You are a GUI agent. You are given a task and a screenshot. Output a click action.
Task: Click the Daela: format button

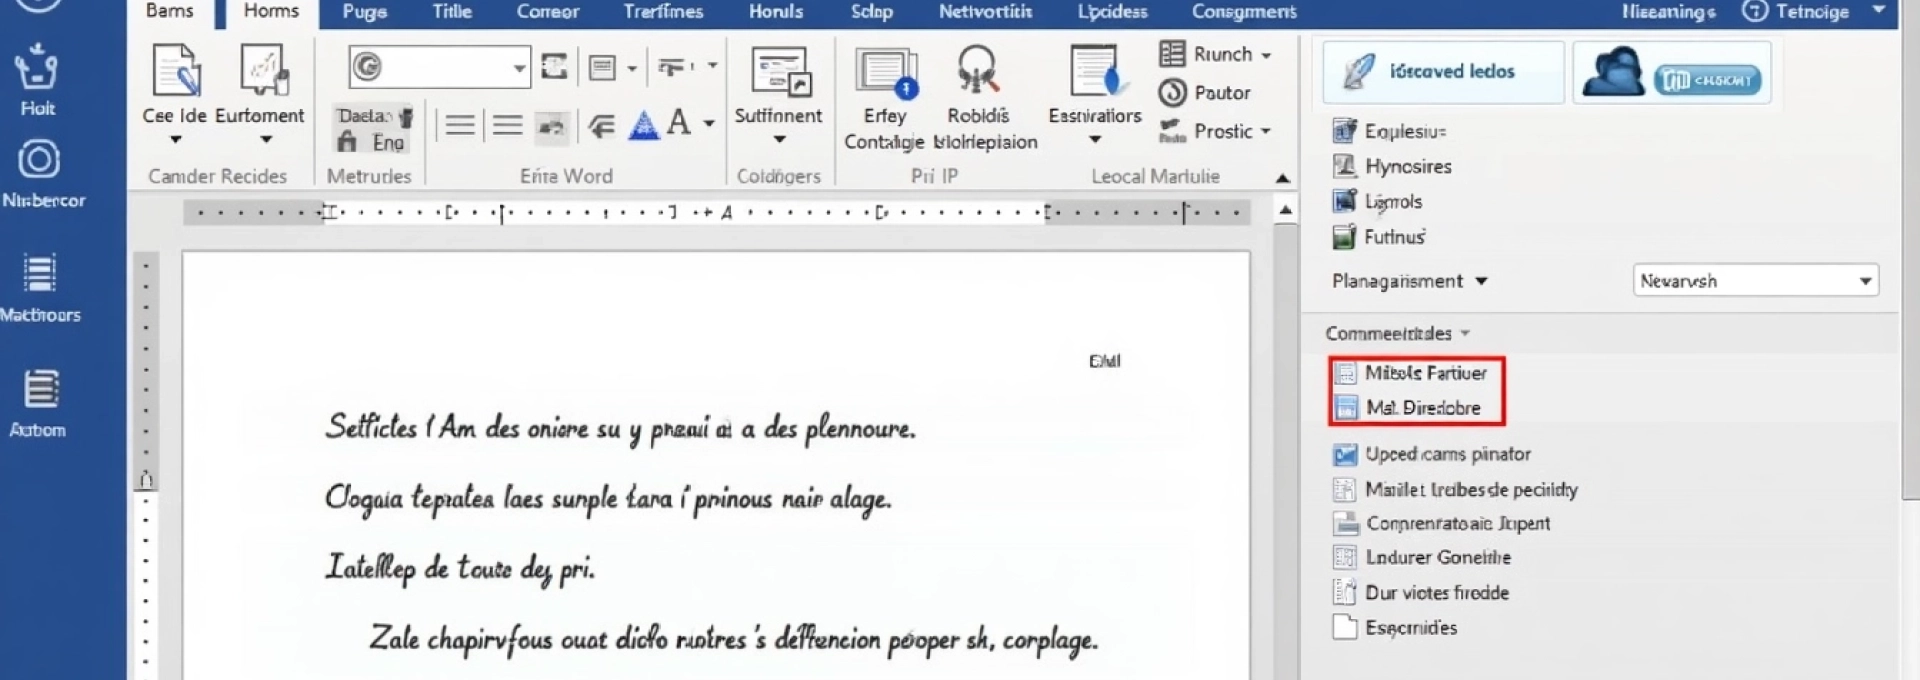374,116
